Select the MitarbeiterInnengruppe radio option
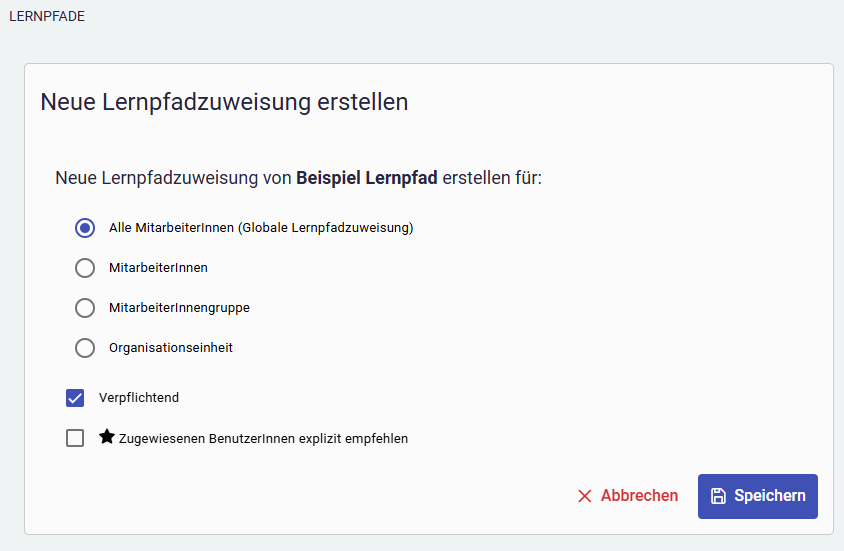 pos(85,308)
